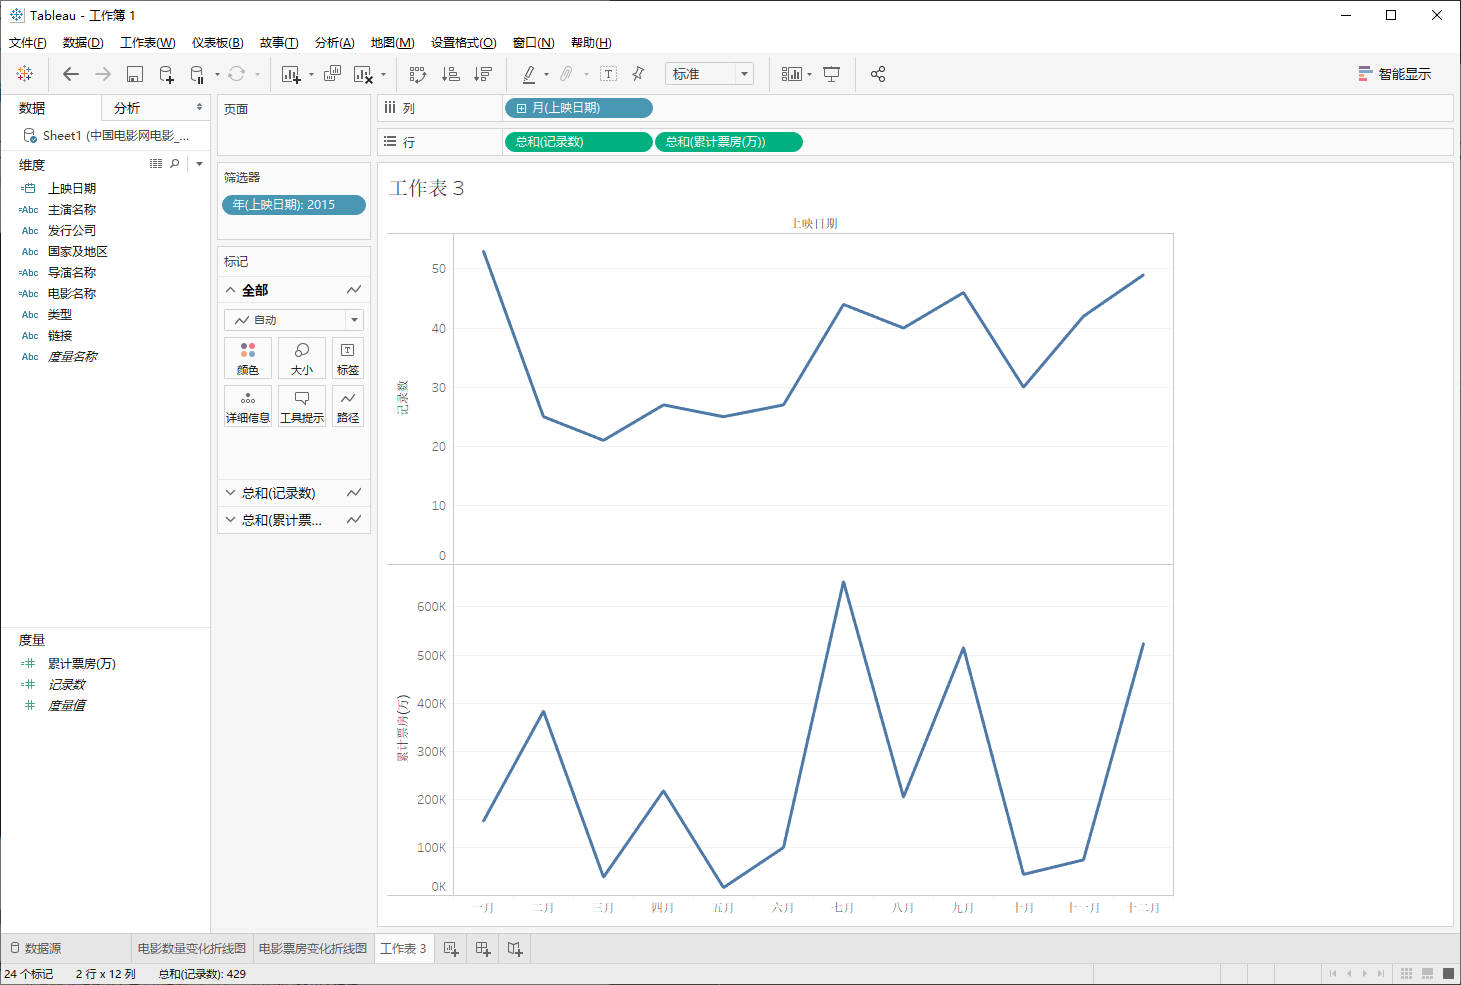Viewport: 1461px width, 985px height.
Task: Pause auto updates for the data source
Action: [197, 74]
